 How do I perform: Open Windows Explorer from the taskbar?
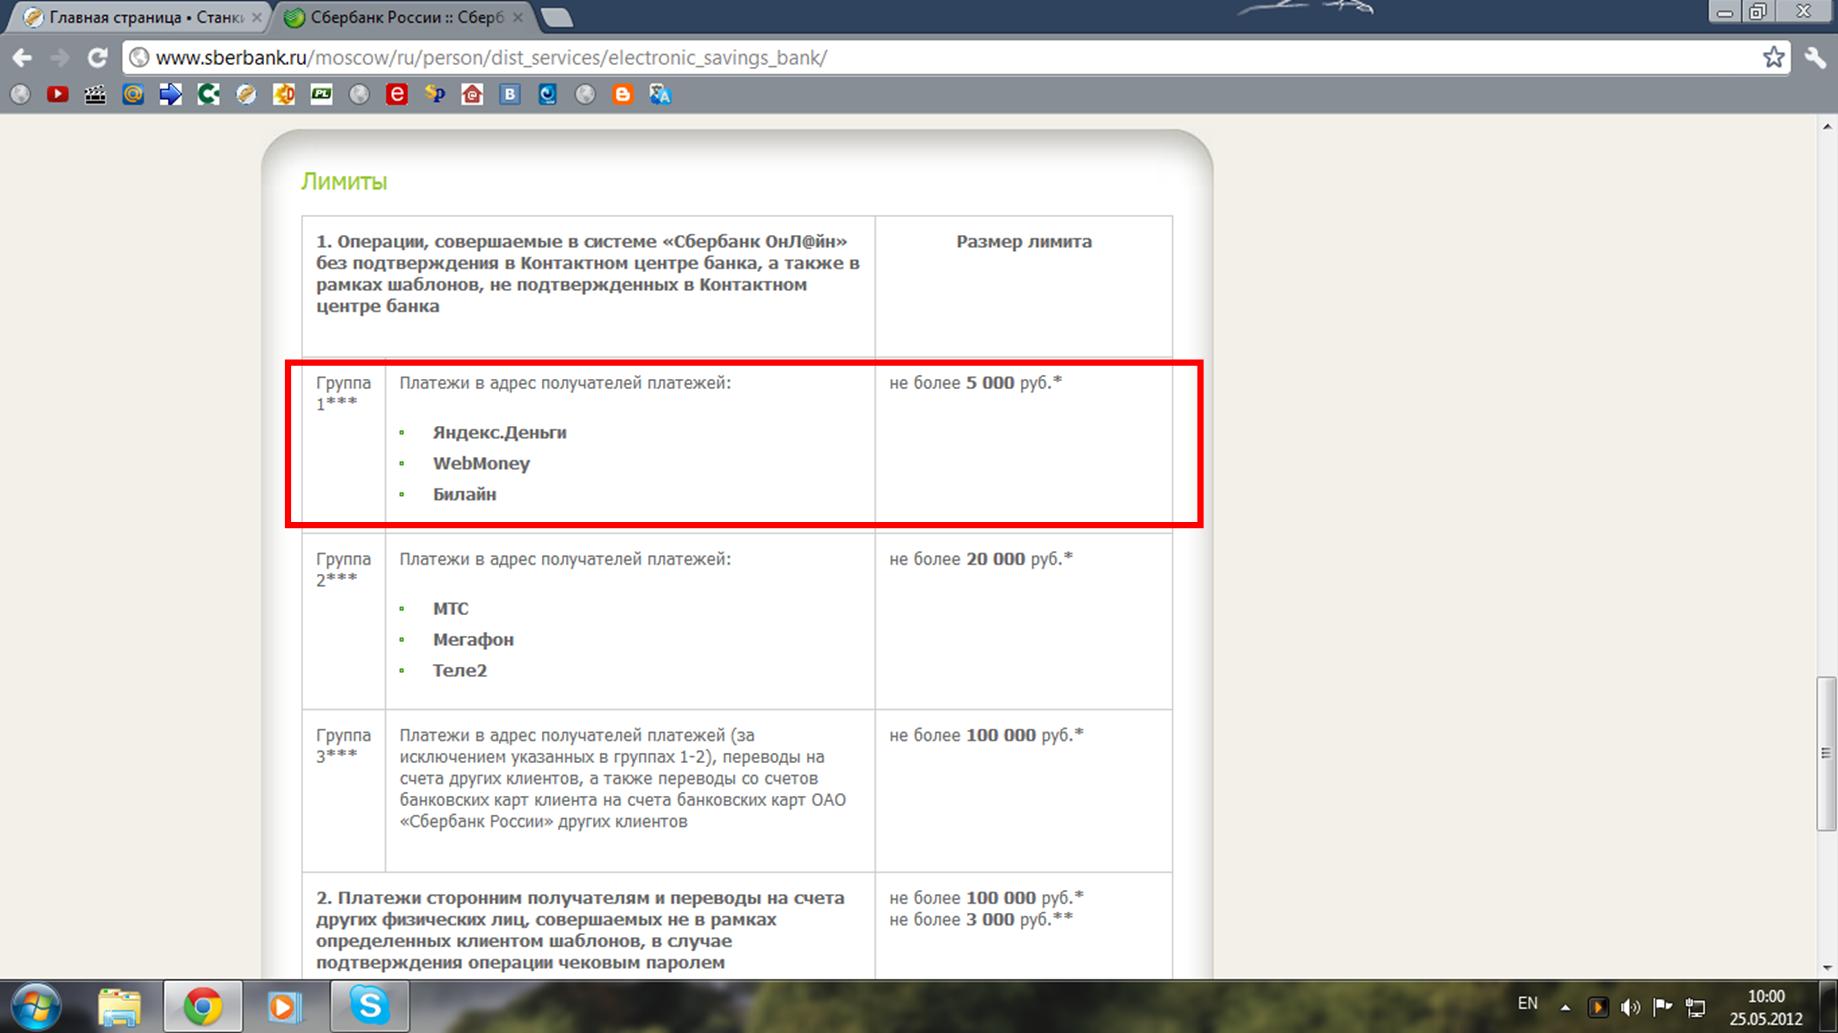tap(119, 1006)
